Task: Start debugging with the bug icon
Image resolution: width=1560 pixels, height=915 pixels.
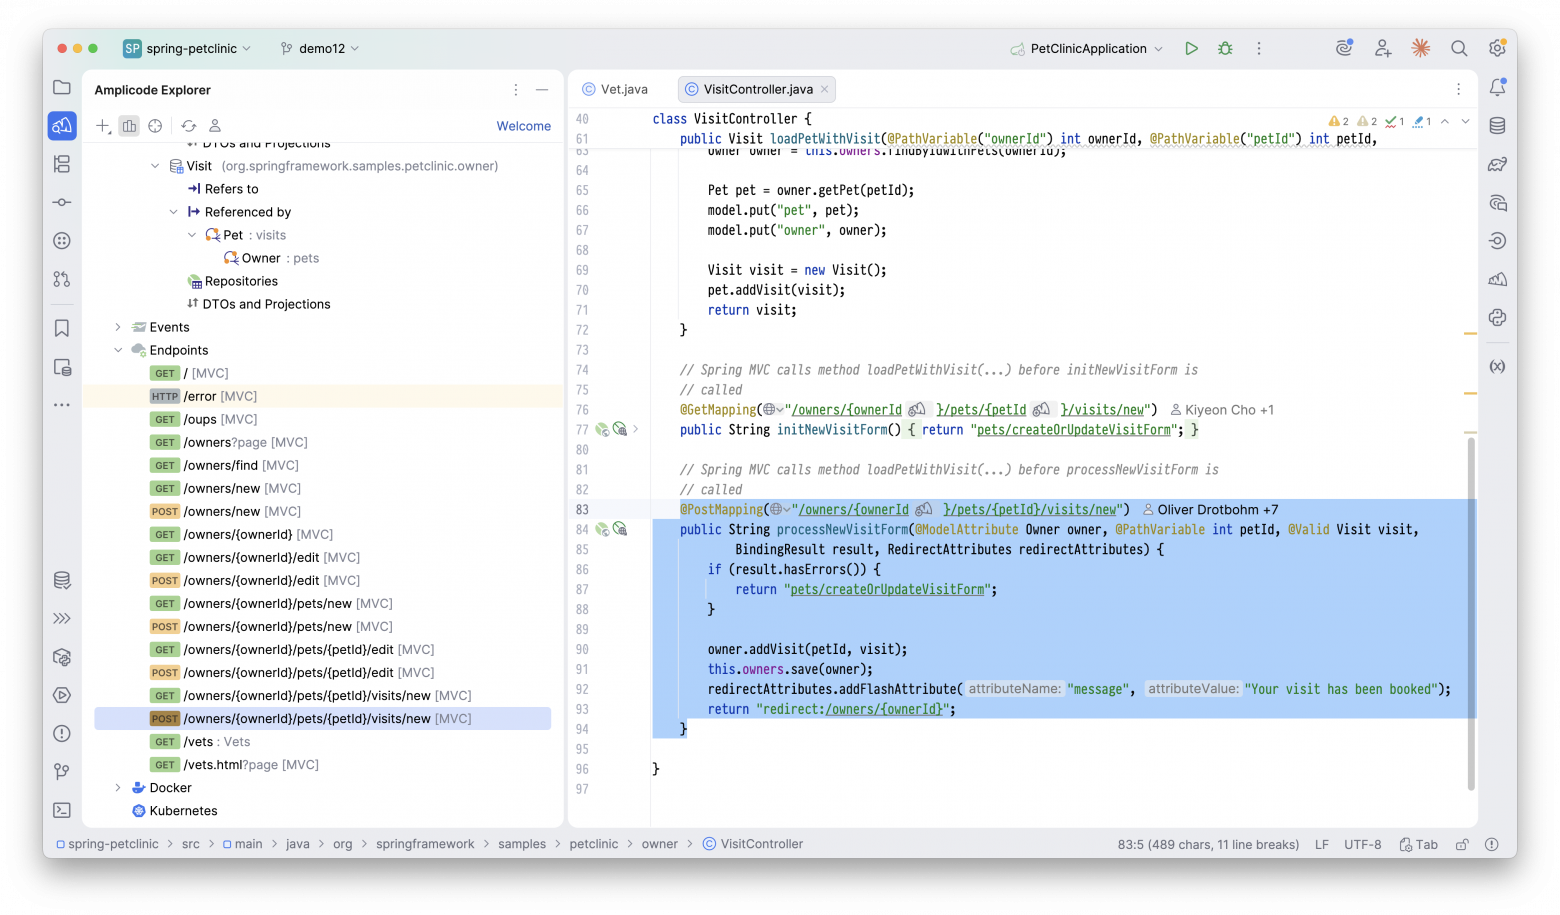Action: coord(1225,48)
